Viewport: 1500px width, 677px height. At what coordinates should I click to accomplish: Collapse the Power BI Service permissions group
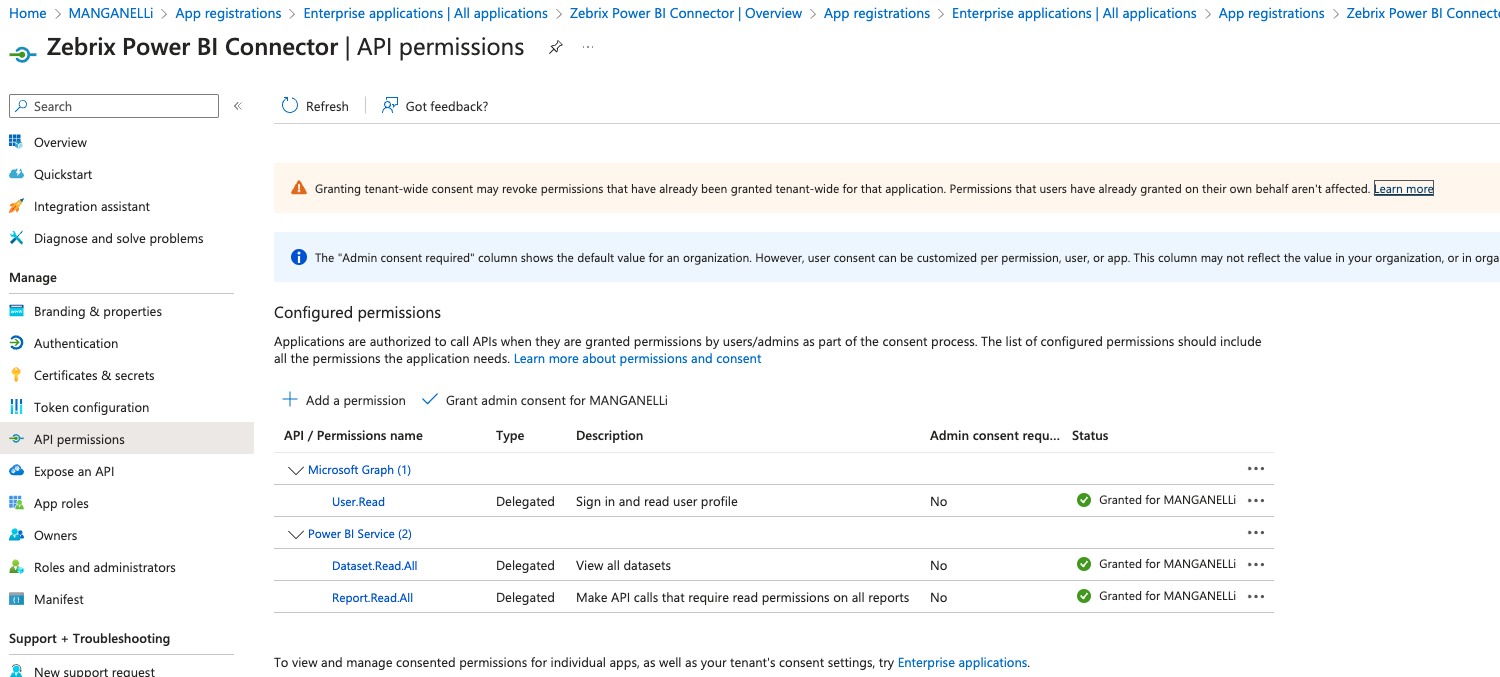tap(295, 534)
